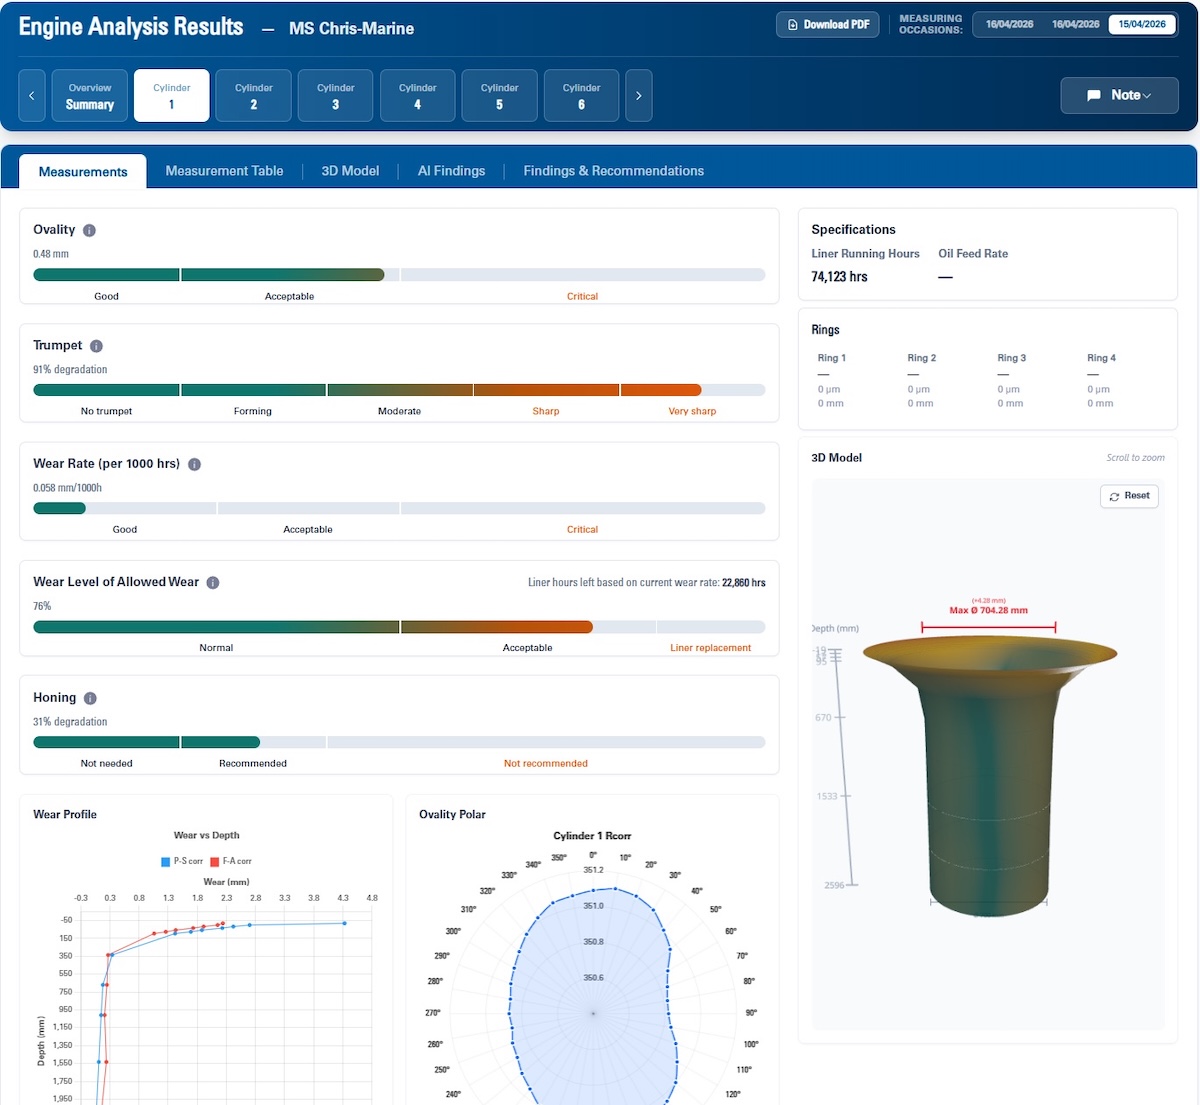Click info icon for Wear Level of Allowed Wear
The image size is (1200, 1105).
(213, 583)
